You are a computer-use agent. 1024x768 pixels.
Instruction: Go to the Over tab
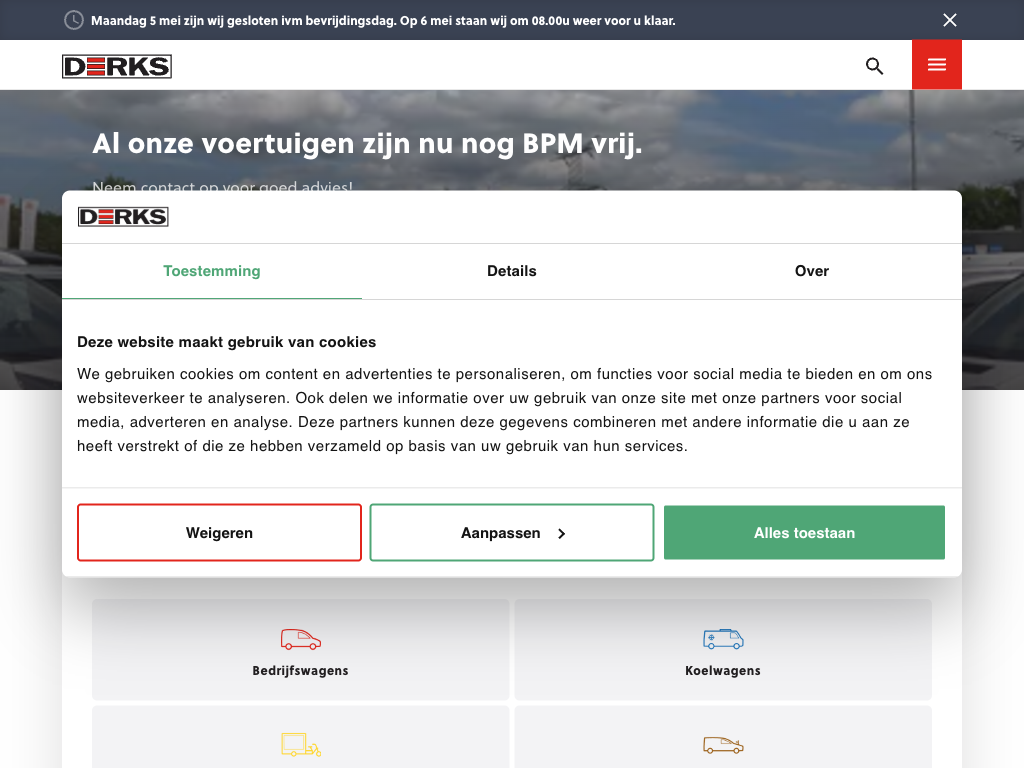click(x=812, y=271)
